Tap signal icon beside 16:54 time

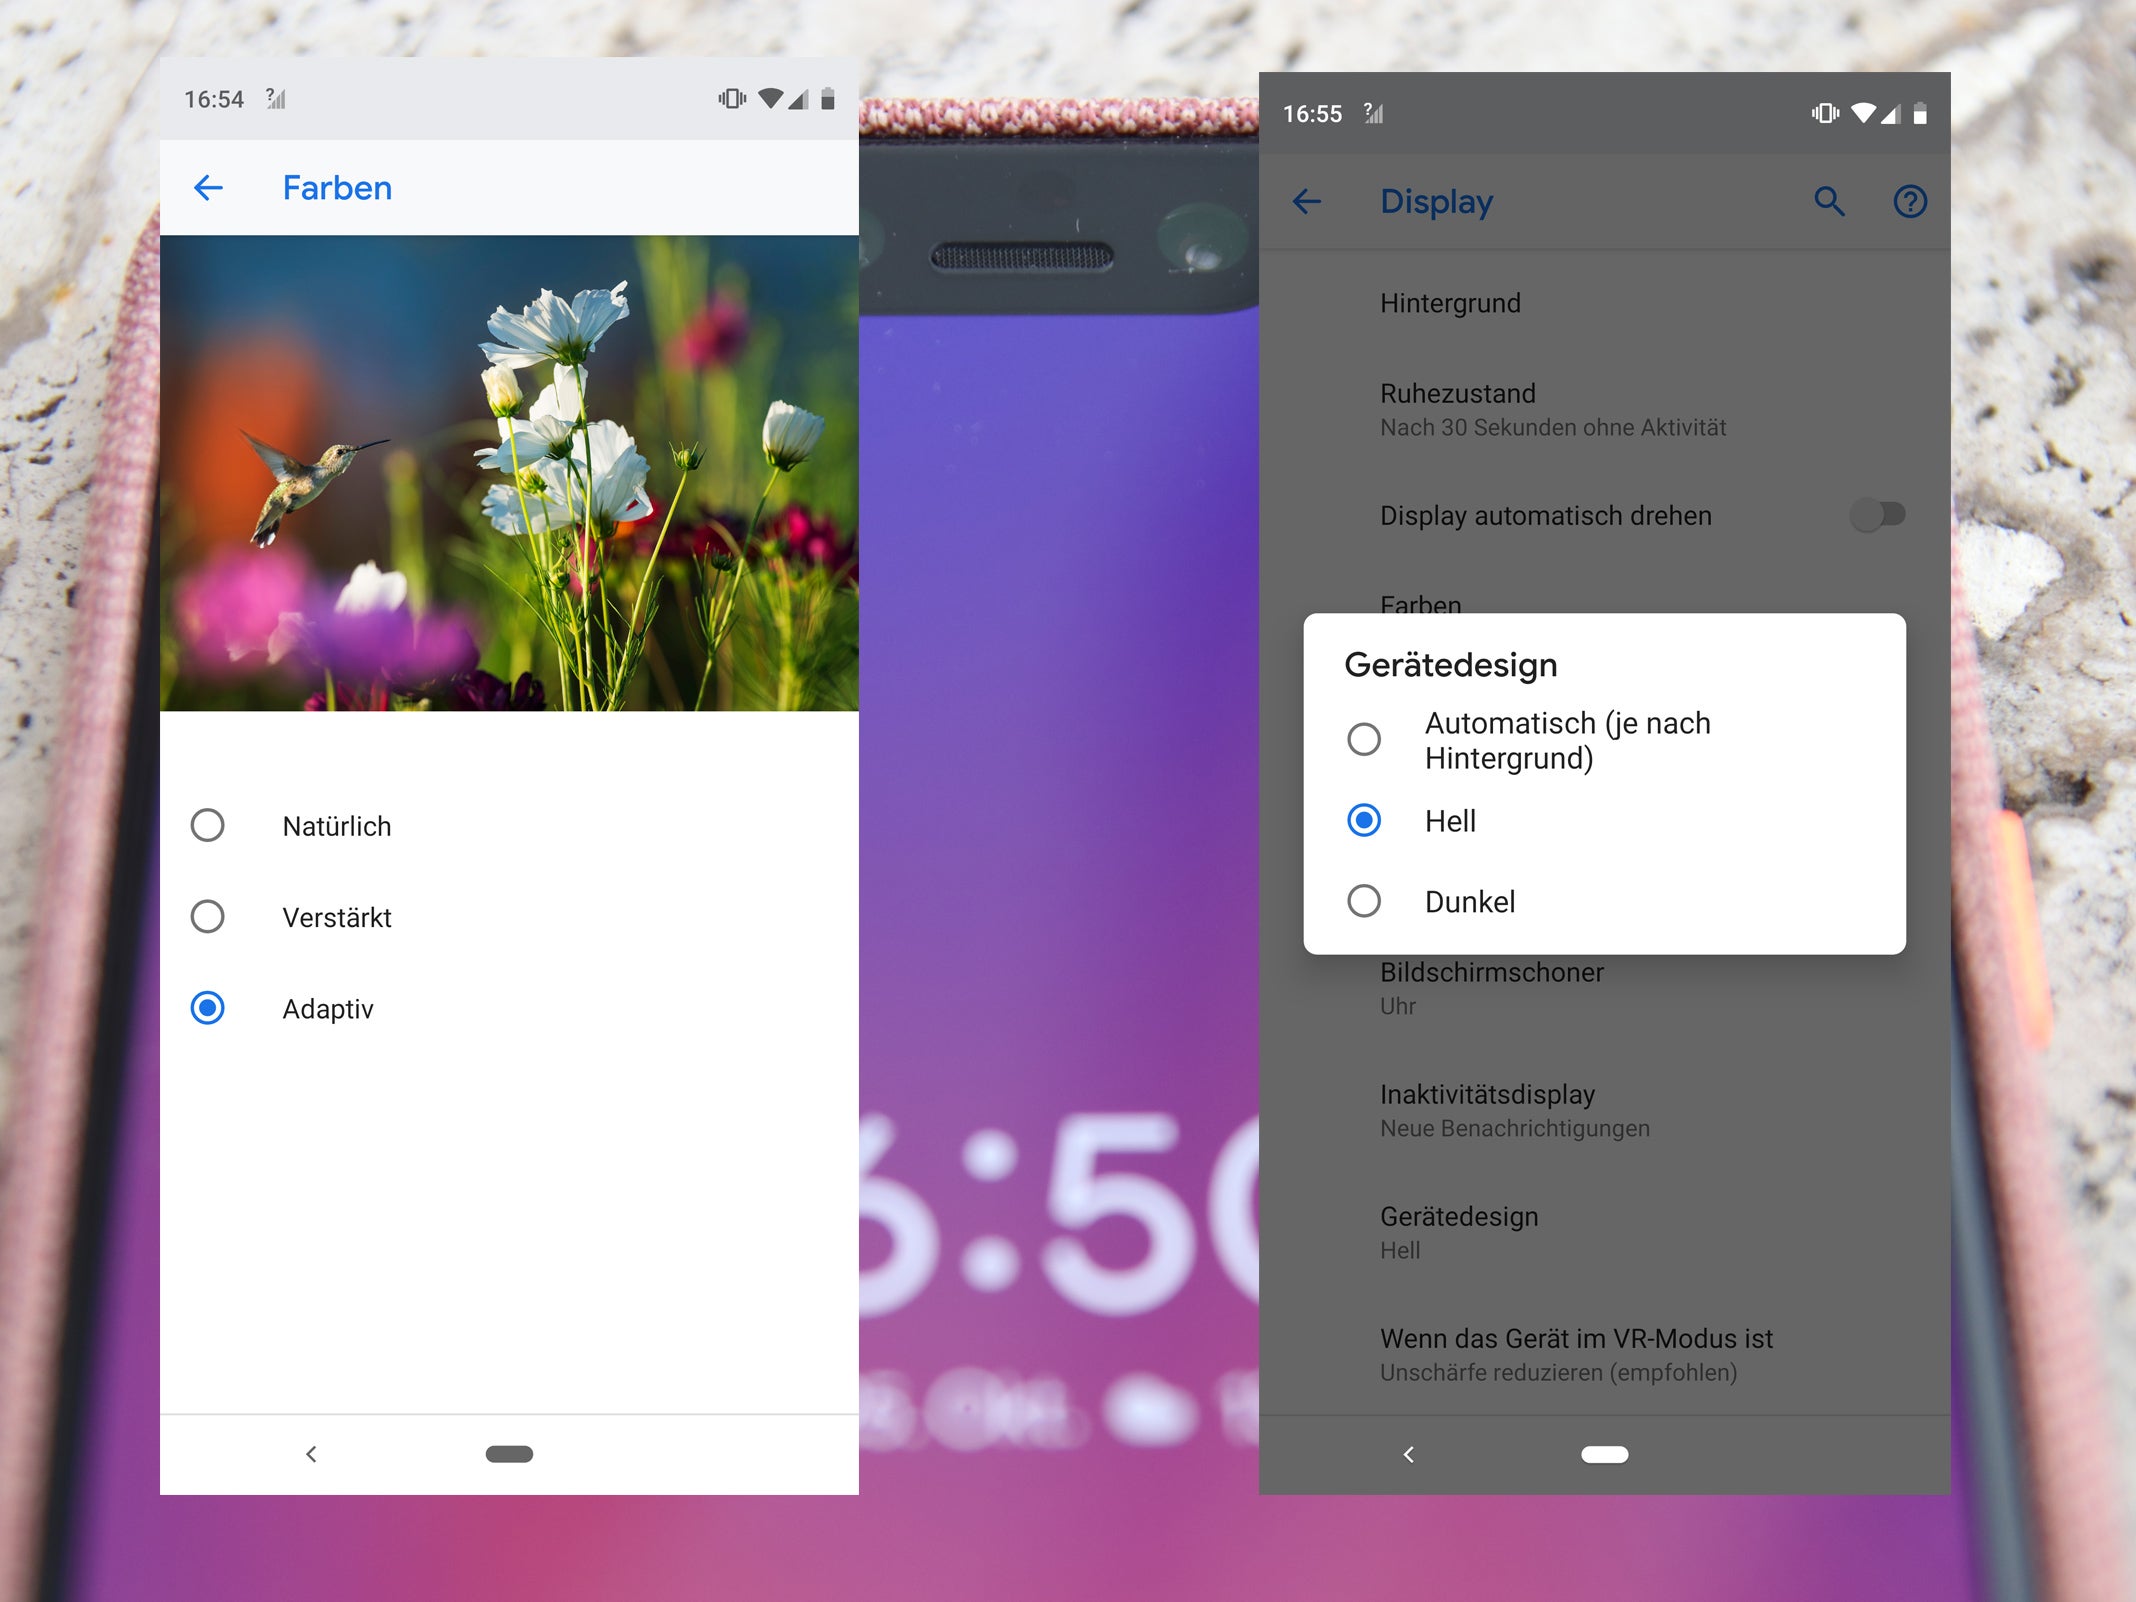(276, 98)
